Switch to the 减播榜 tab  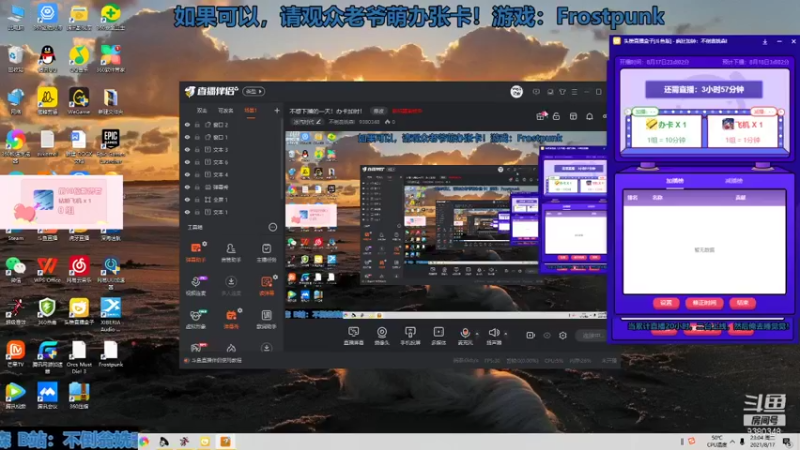(733, 181)
